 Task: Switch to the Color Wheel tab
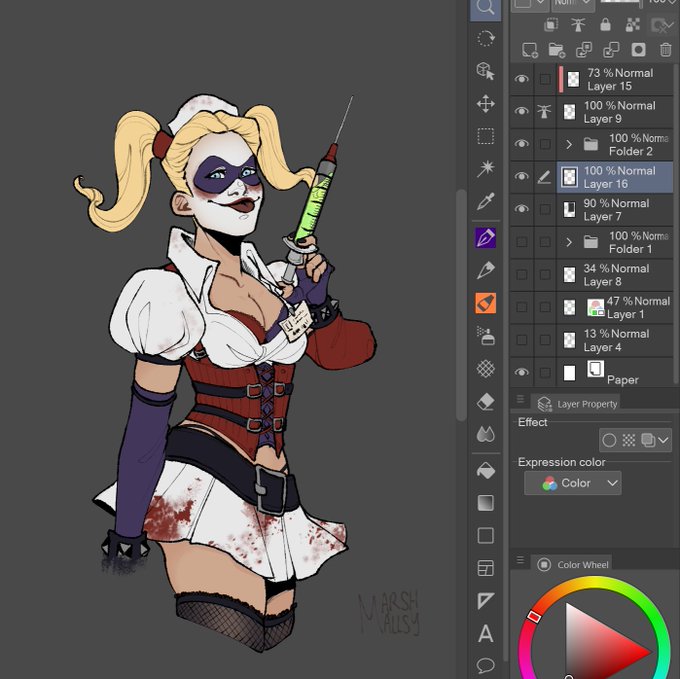pos(572,565)
